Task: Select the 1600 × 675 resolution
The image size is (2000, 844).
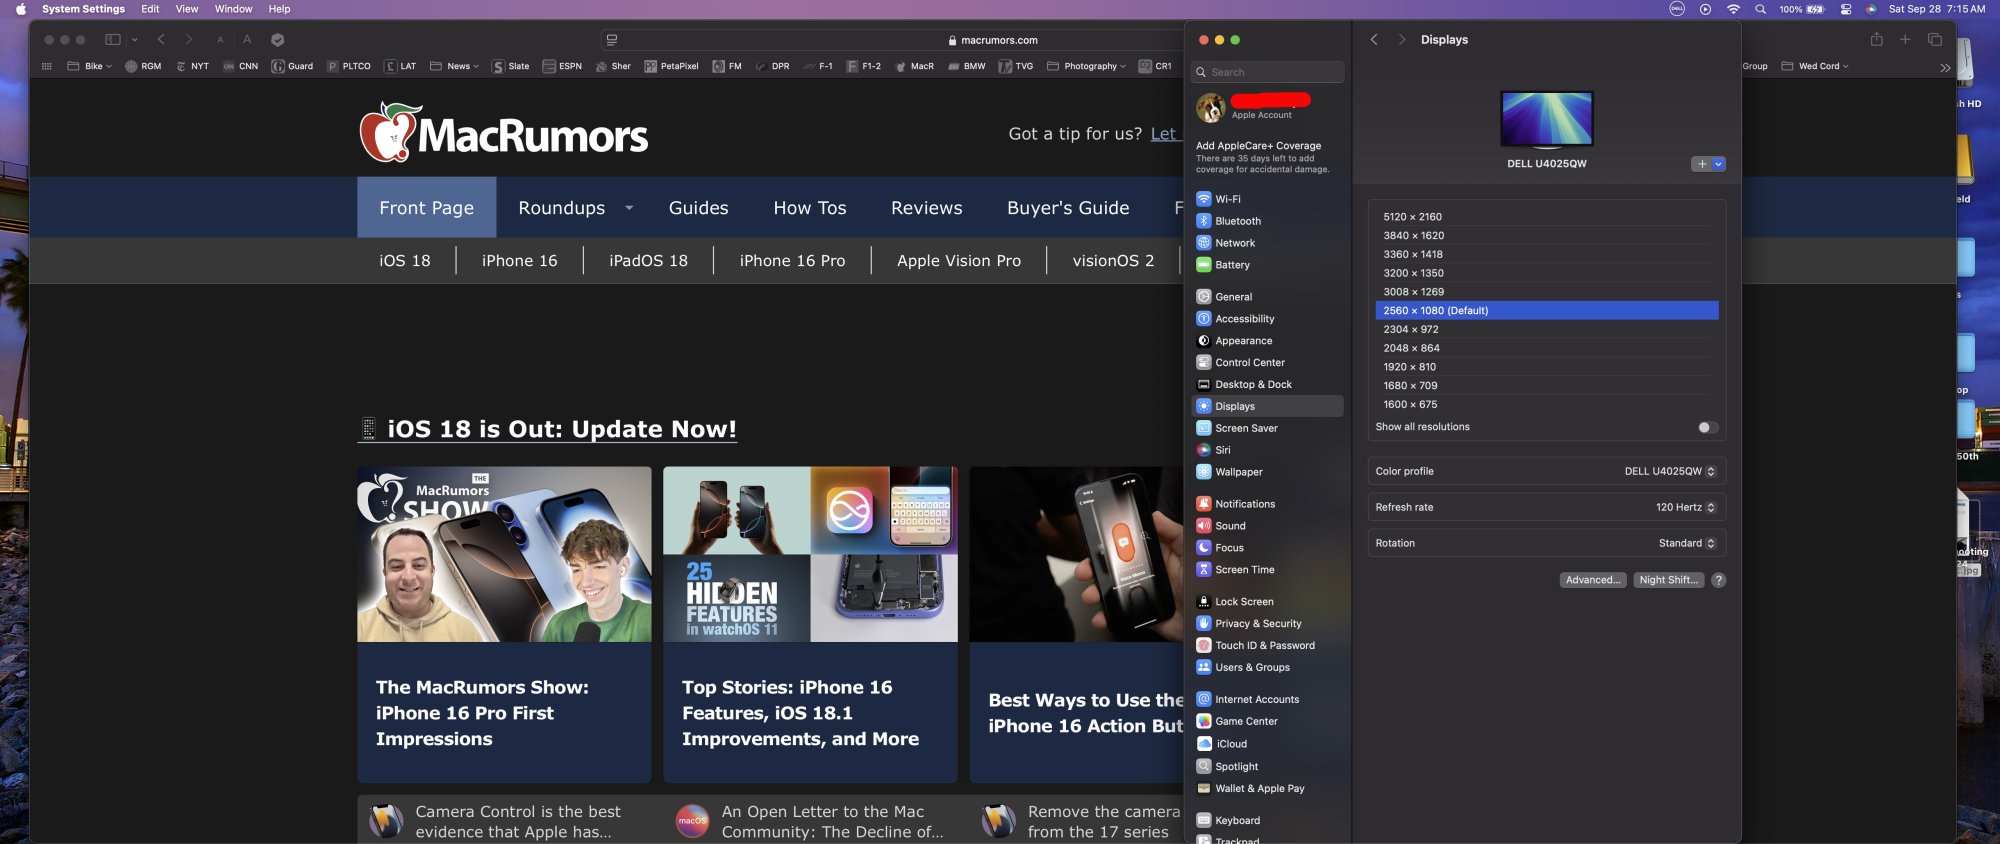Action: pos(1547,405)
